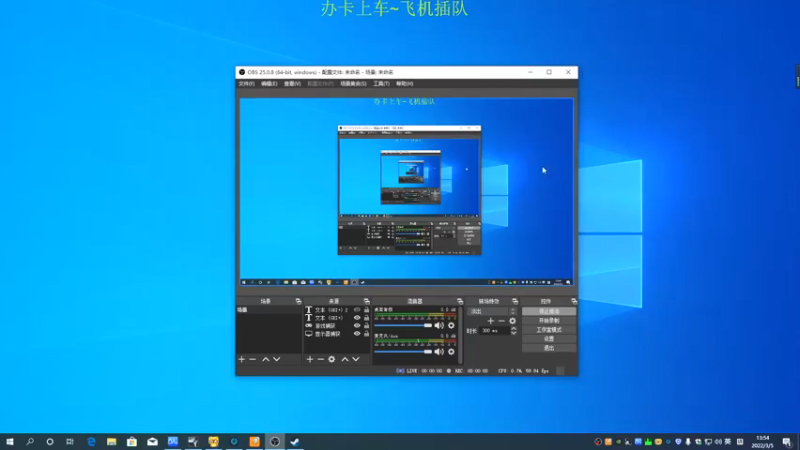Remove the selected source with the minus icon

(x=320, y=359)
